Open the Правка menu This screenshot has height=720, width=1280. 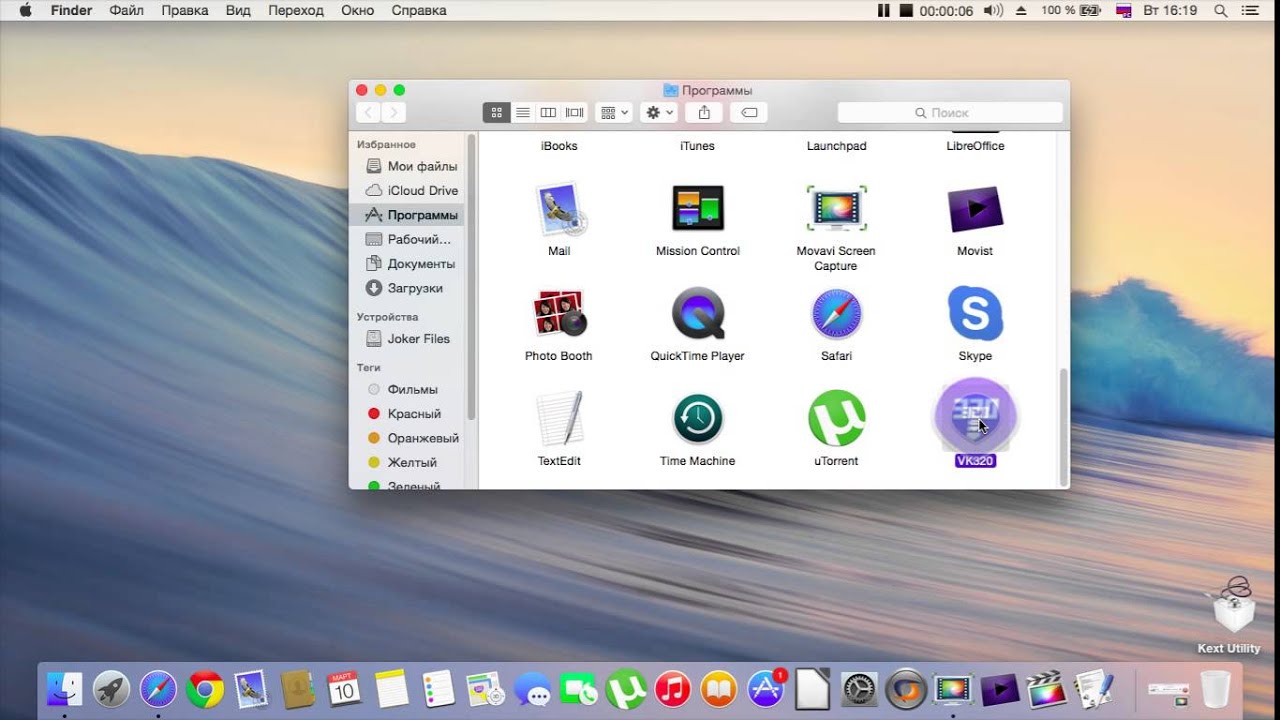(x=184, y=11)
